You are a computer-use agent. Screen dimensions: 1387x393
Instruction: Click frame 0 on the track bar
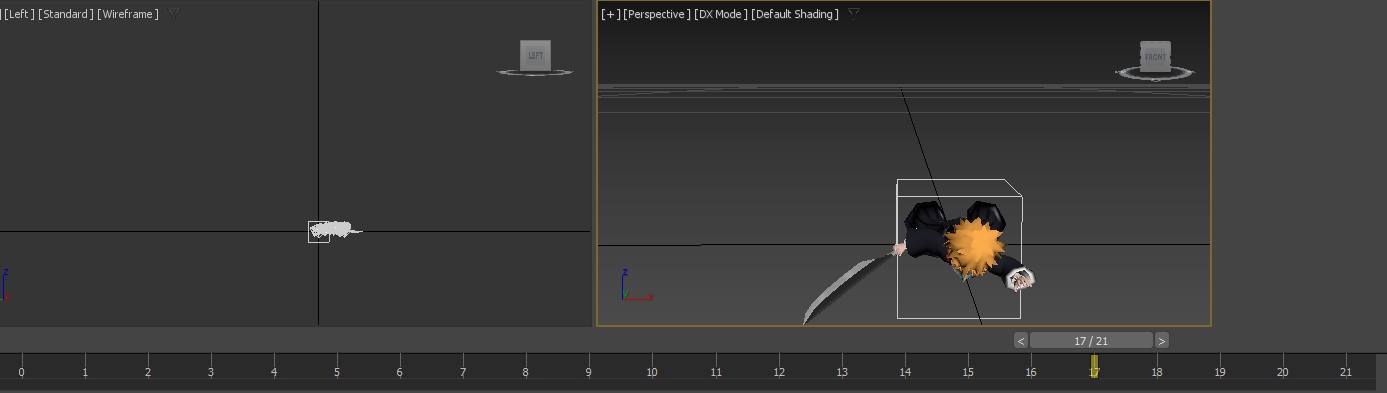click(x=21, y=372)
